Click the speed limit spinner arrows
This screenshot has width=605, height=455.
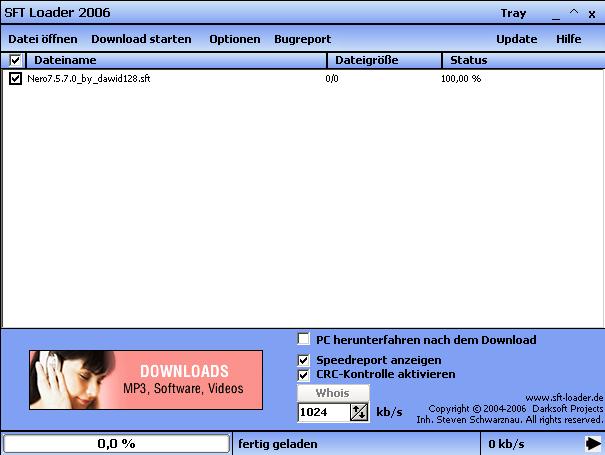(x=359, y=412)
